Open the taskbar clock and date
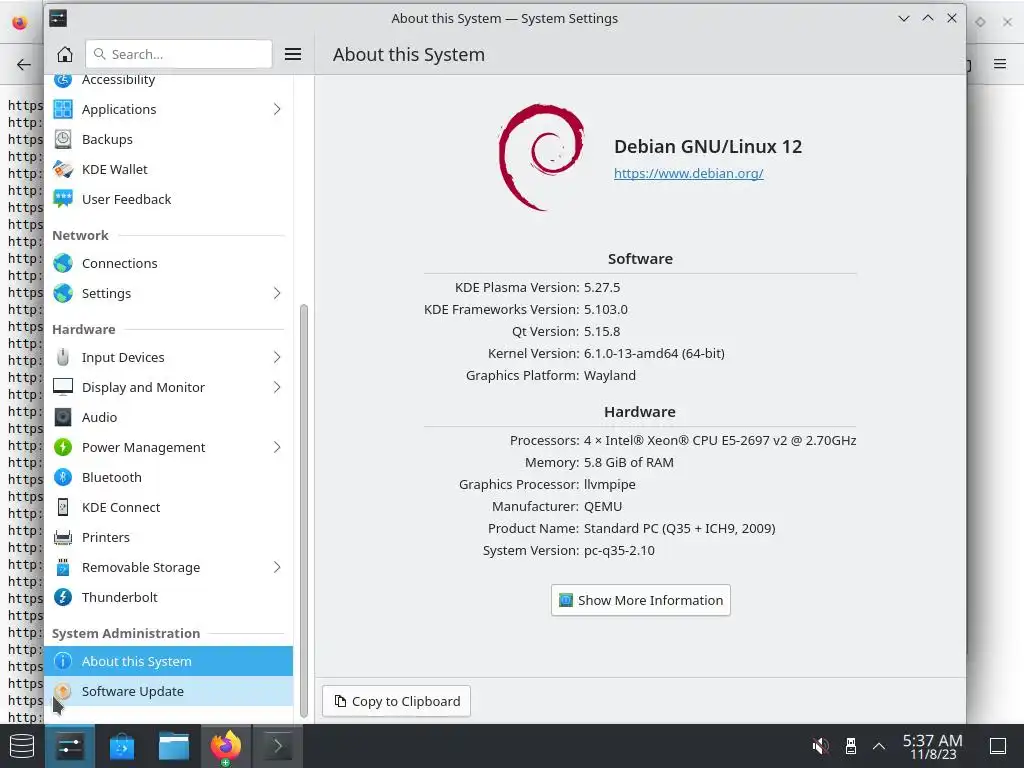Viewport: 1024px width, 768px height. click(x=933, y=746)
